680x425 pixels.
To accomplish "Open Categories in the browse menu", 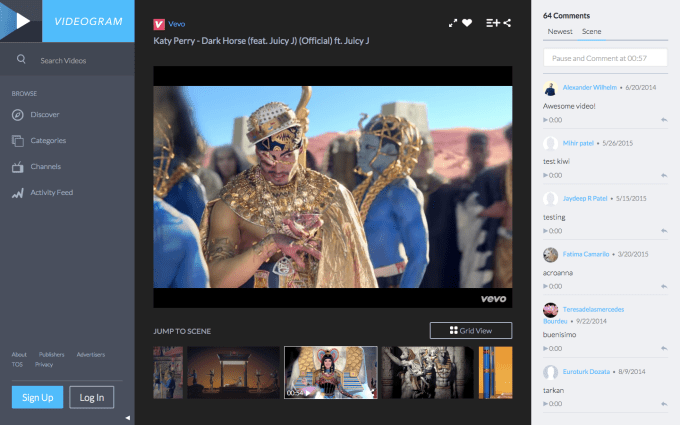I will coord(48,141).
